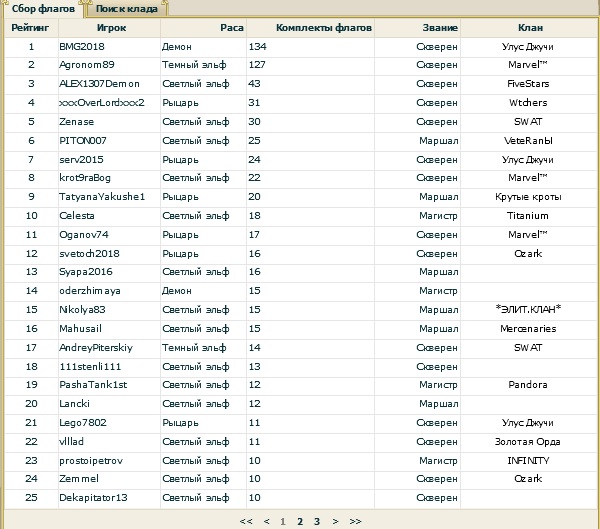The image size is (600, 529).
Task: Click clan *ЭЛИТ.КЛАН*
Action: [x=528, y=309]
